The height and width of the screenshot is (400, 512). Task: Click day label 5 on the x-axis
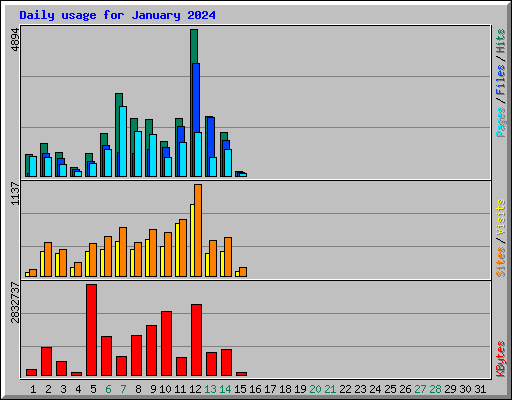[x=93, y=389]
